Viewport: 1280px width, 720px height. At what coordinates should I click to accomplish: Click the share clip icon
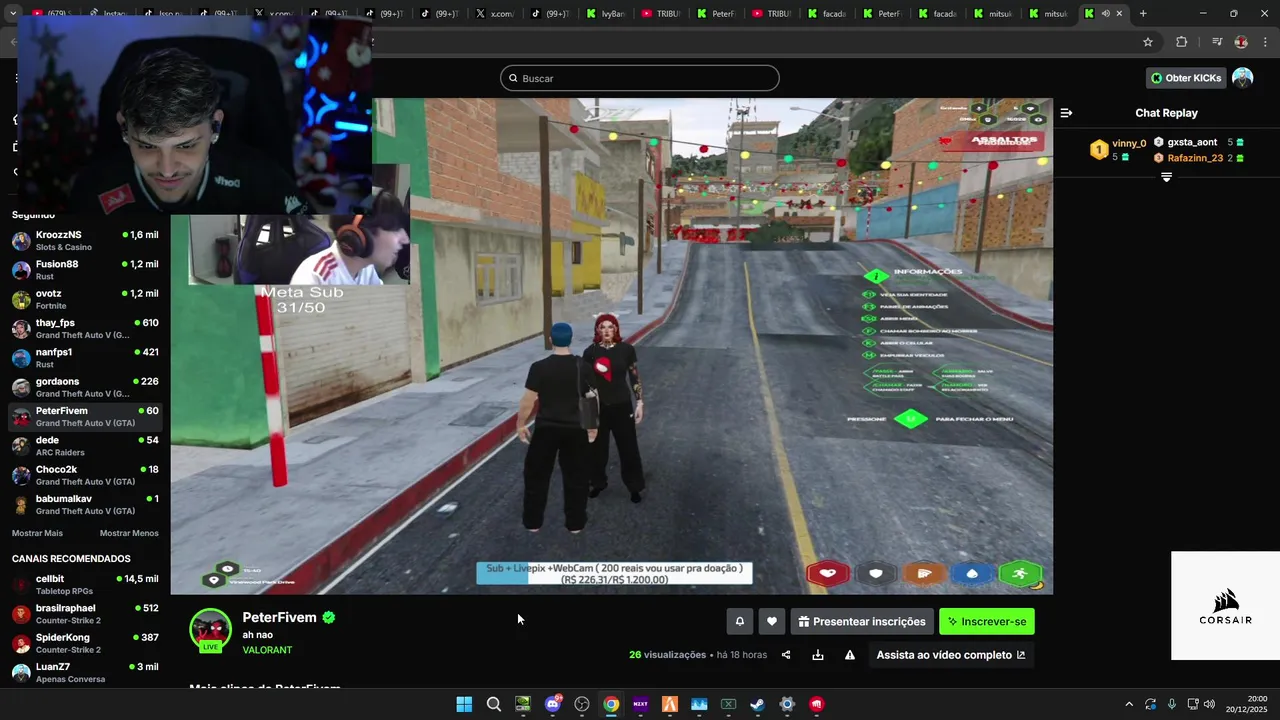[786, 655]
